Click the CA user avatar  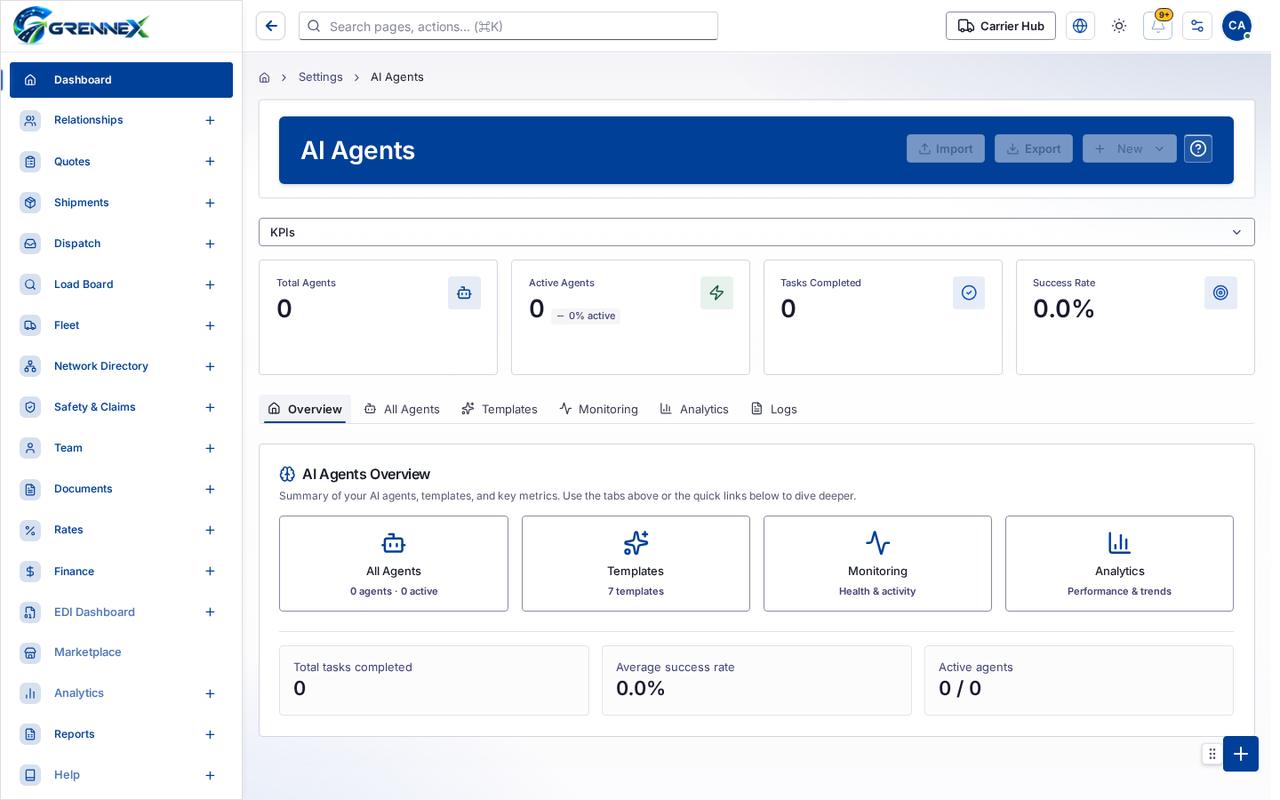coord(1236,26)
